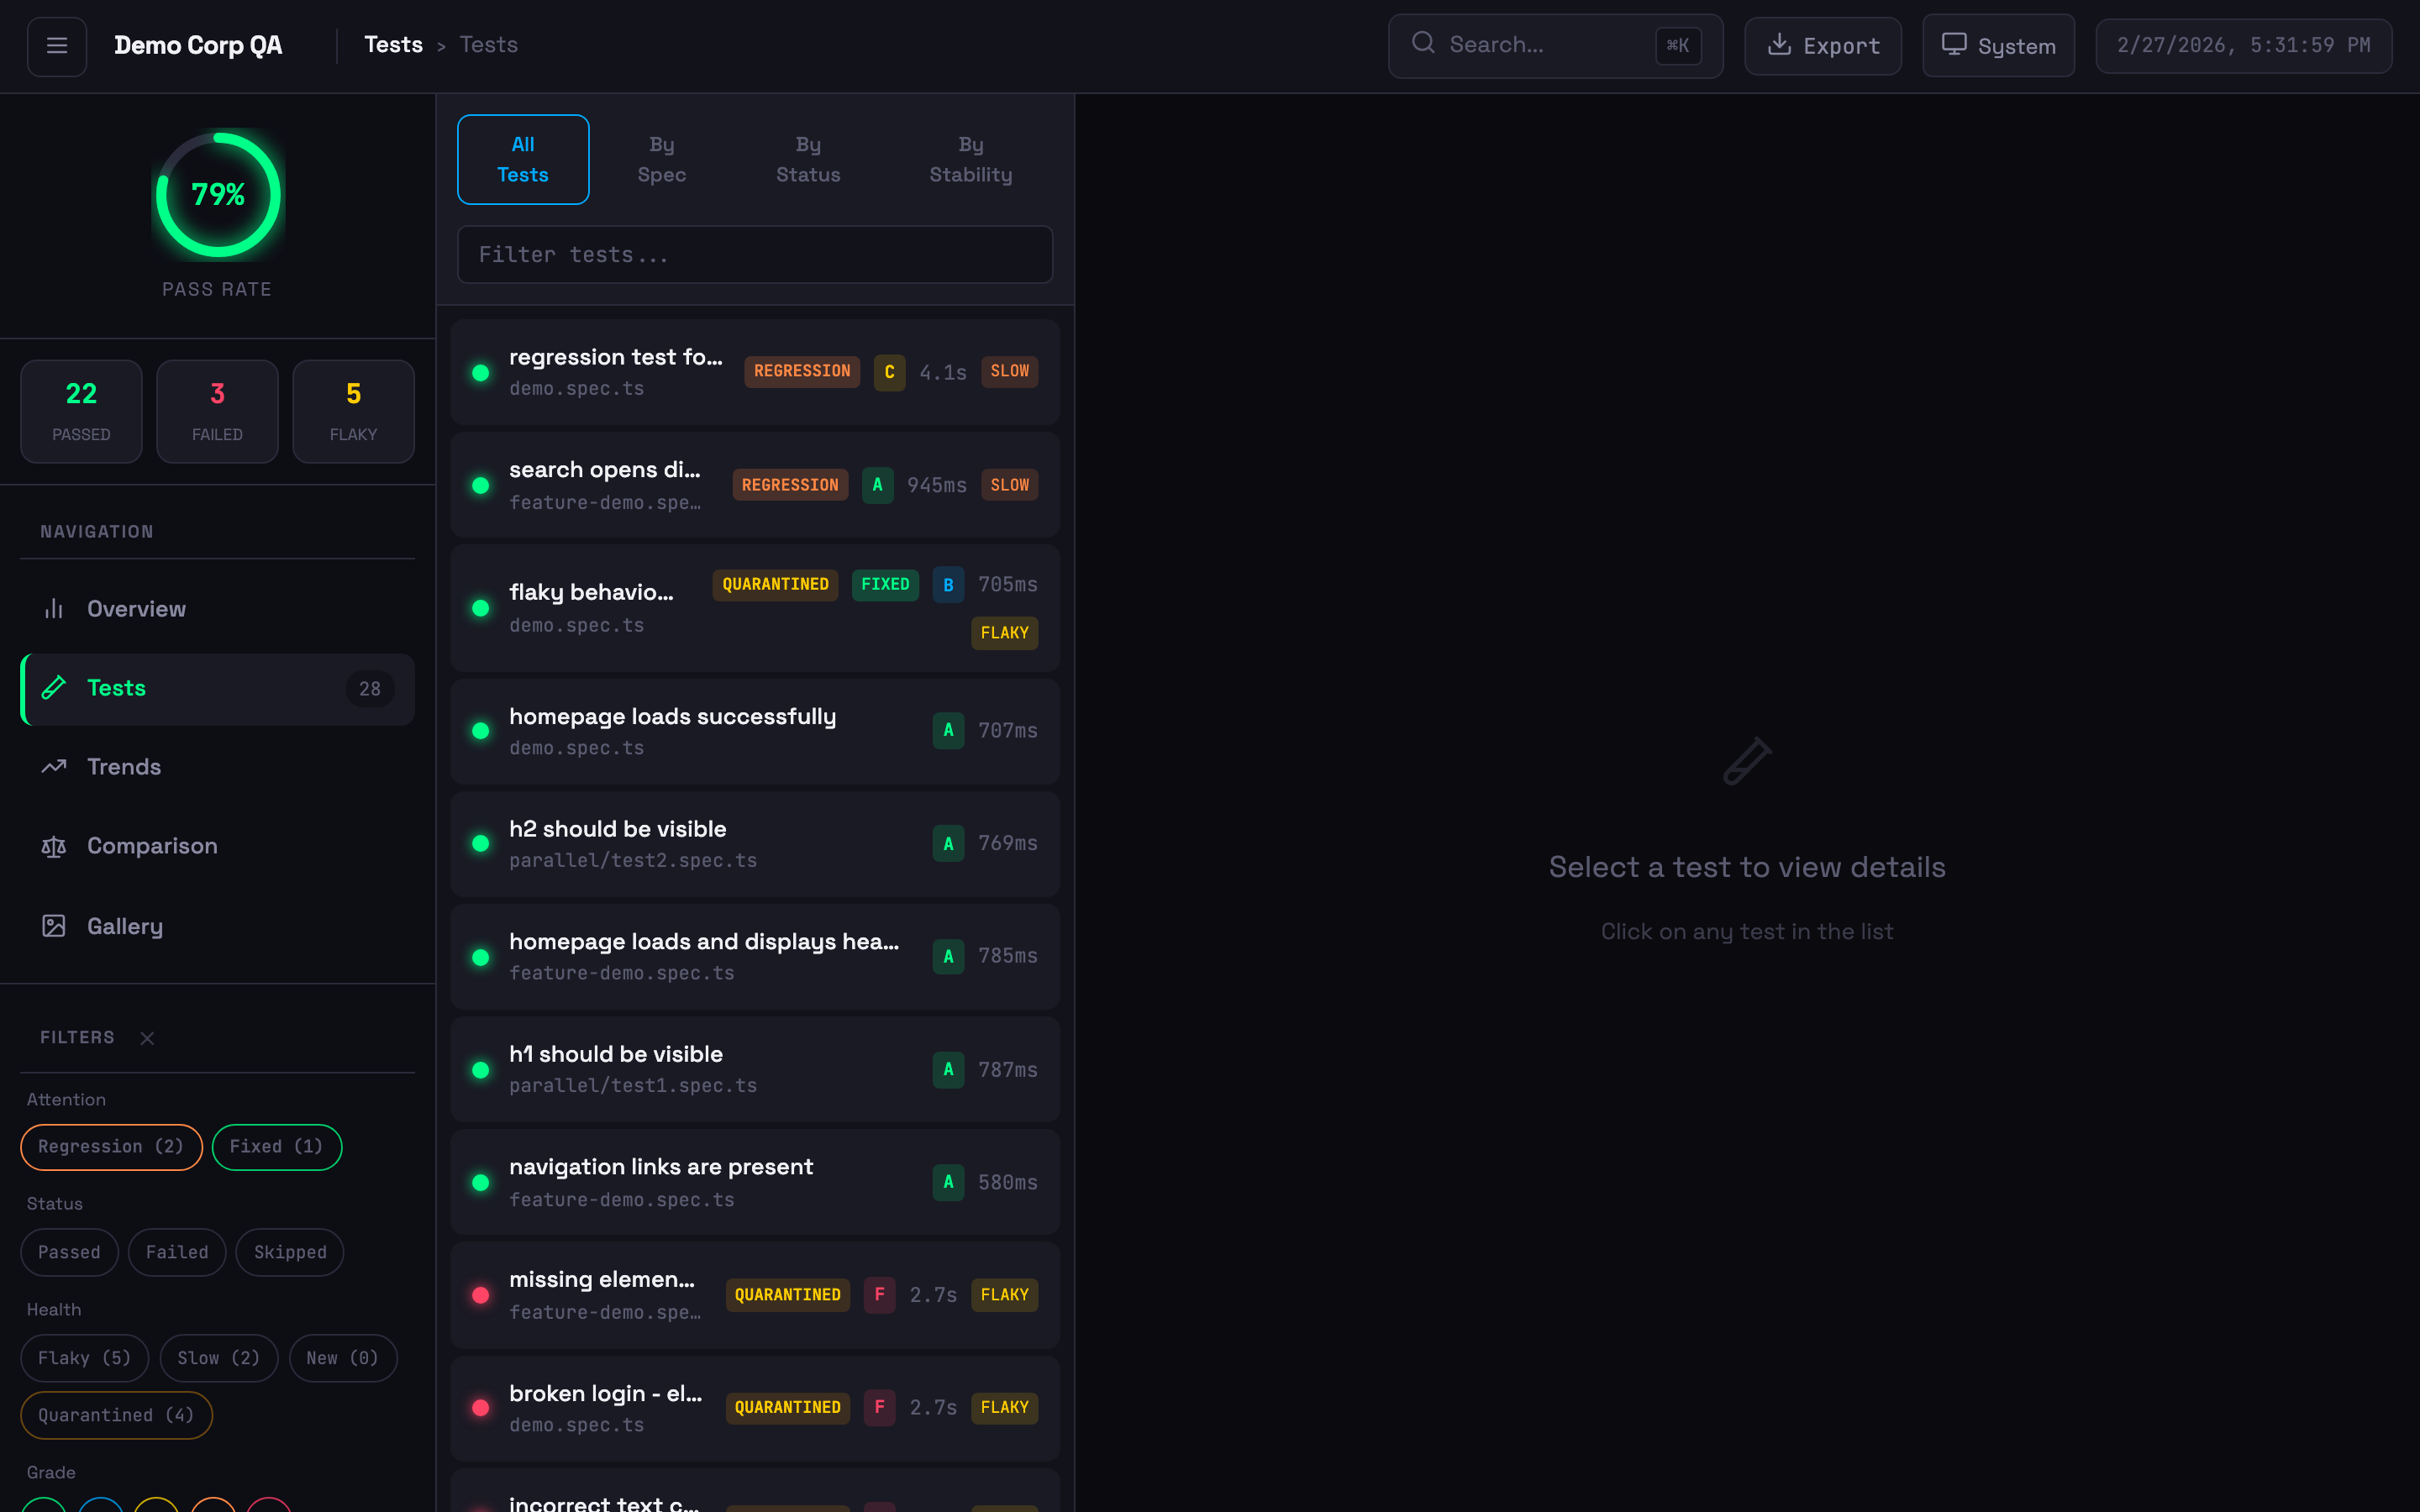Viewport: 2420px width, 1512px height.
Task: Clear filters with the X icon
Action: (x=147, y=1038)
